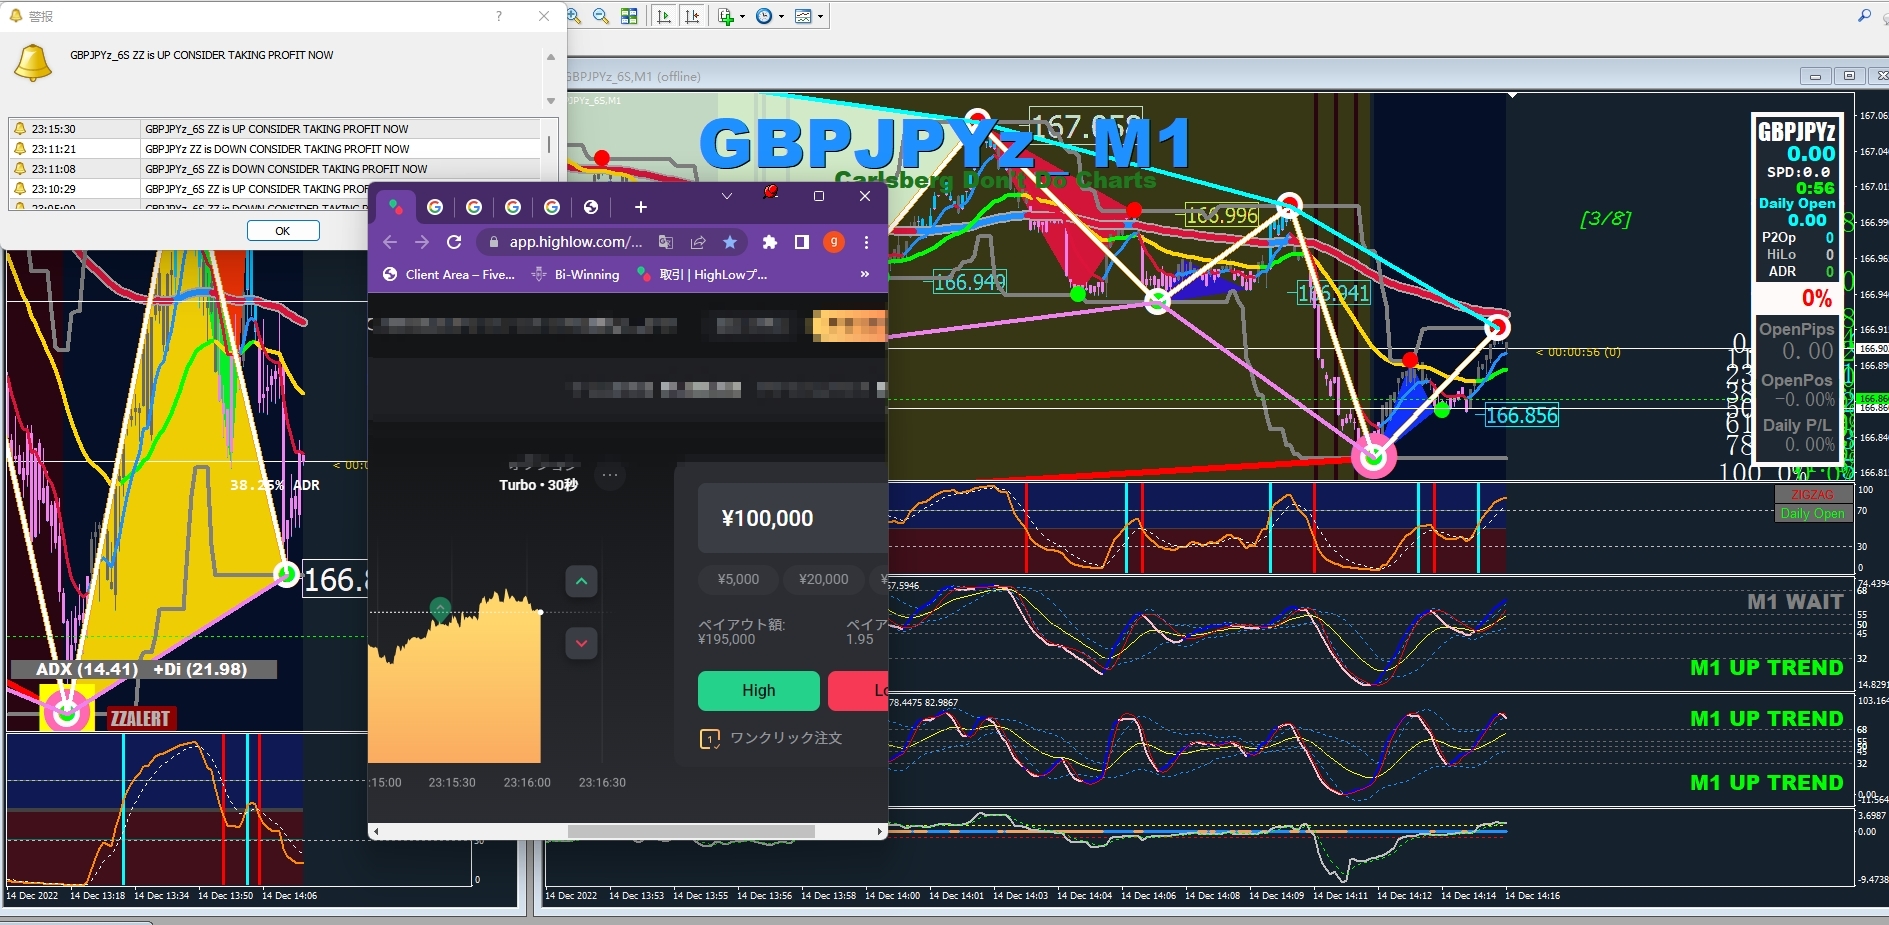Open the chart templates icon
This screenshot has height=925, width=1889.
point(803,16)
